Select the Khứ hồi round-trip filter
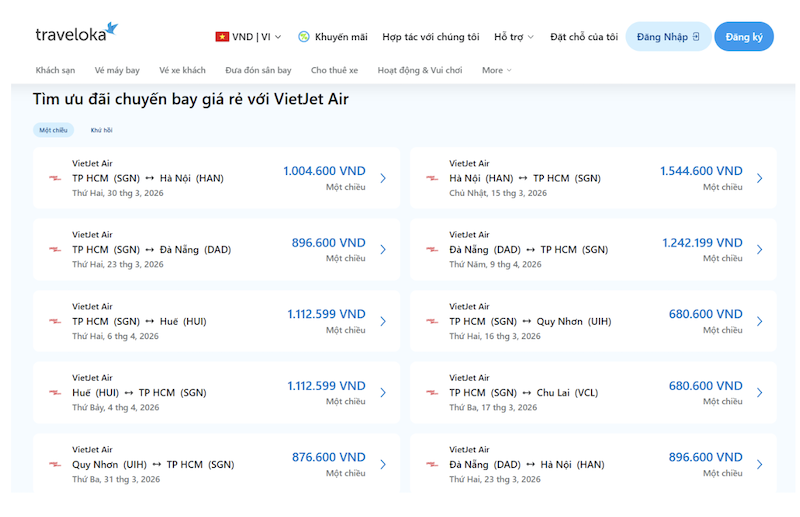800x517 pixels. click(x=101, y=130)
